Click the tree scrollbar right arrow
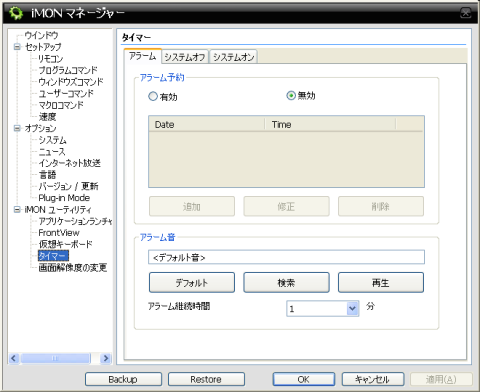The image size is (480, 392). (x=106, y=358)
